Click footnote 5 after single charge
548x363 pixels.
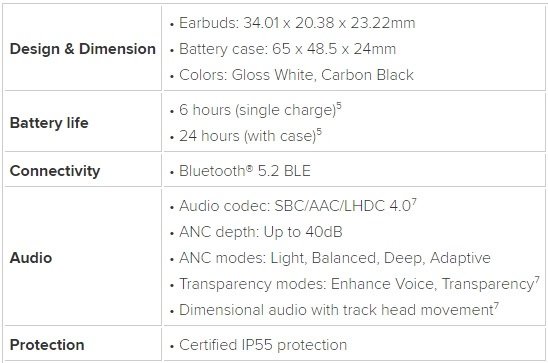coord(339,106)
